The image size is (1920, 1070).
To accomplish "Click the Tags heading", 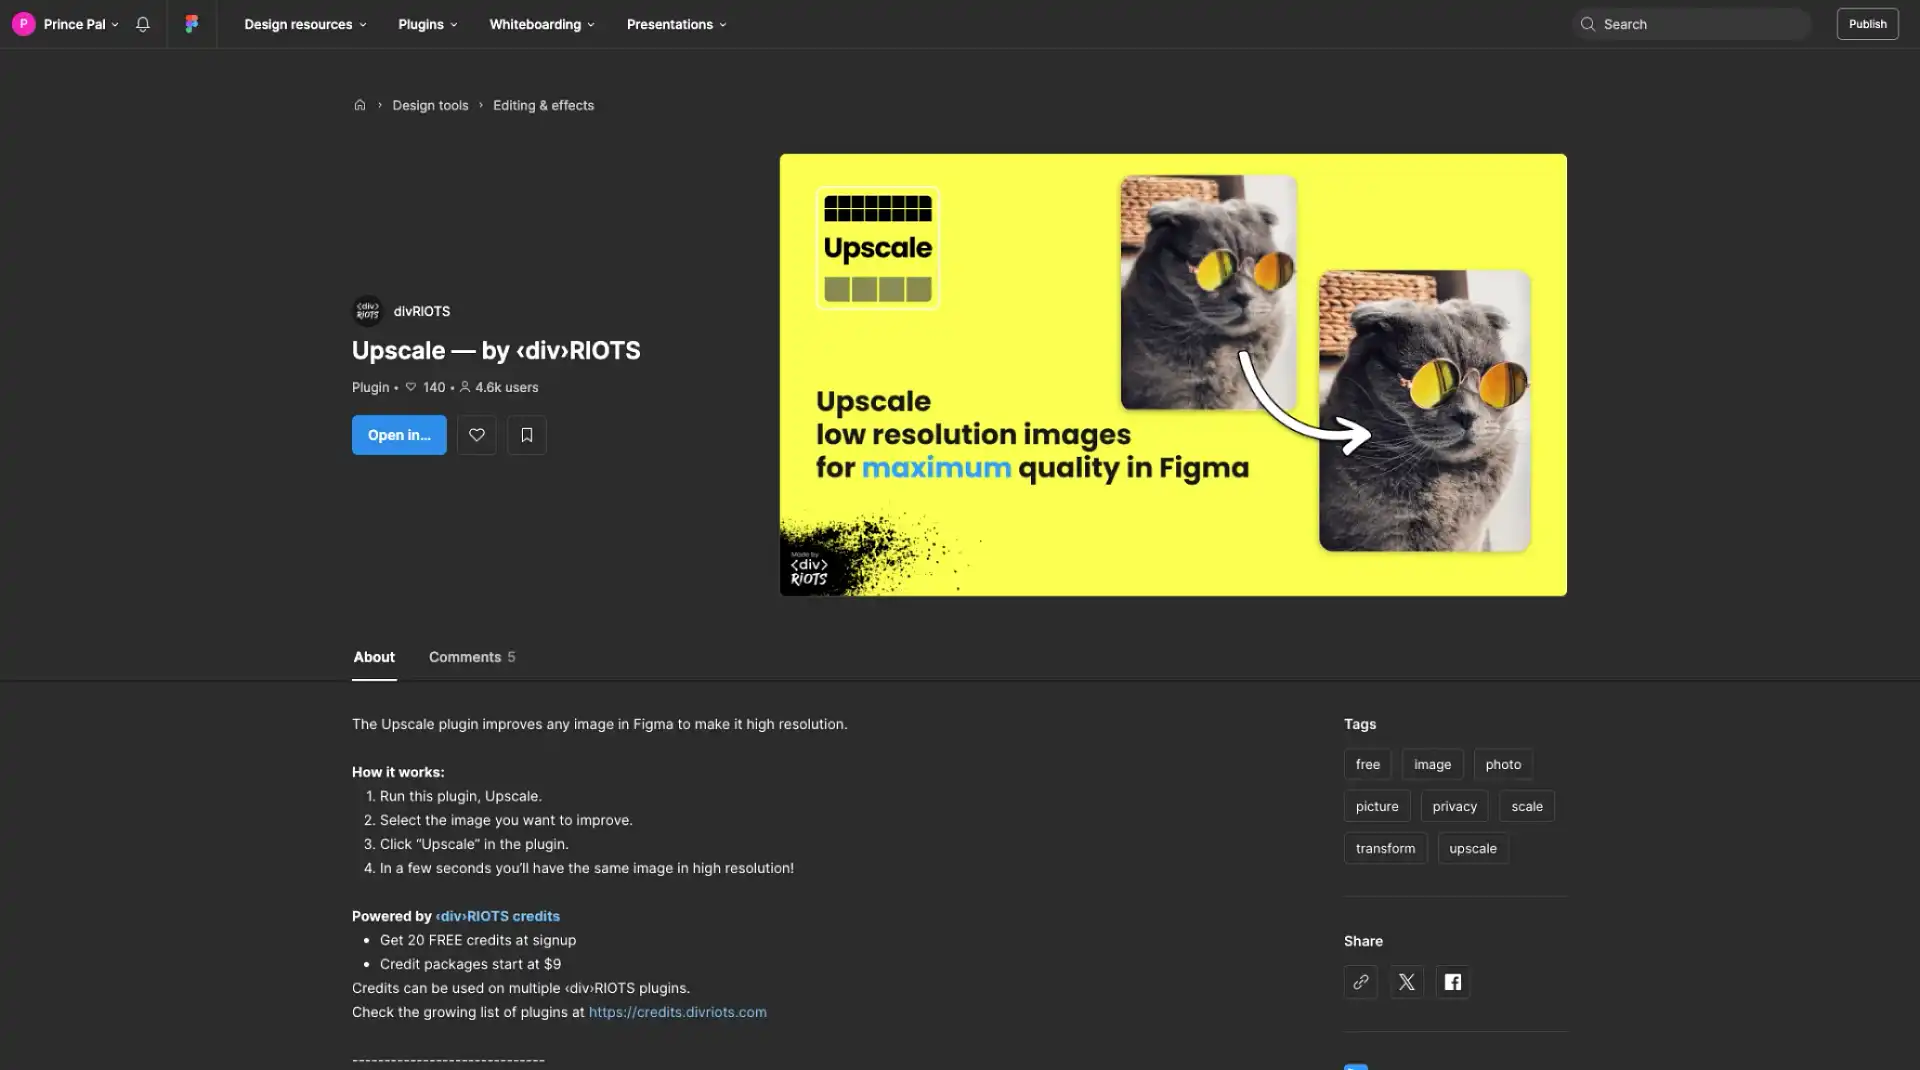I will coord(1360,724).
